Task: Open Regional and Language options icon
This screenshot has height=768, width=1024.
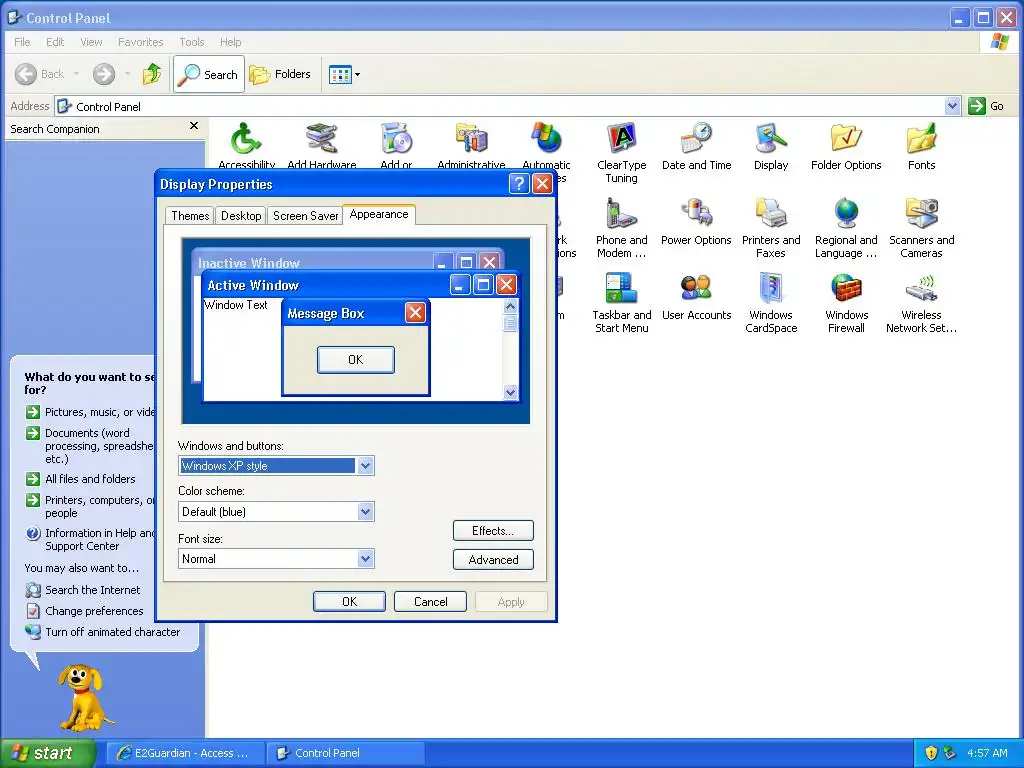Action: [846, 228]
